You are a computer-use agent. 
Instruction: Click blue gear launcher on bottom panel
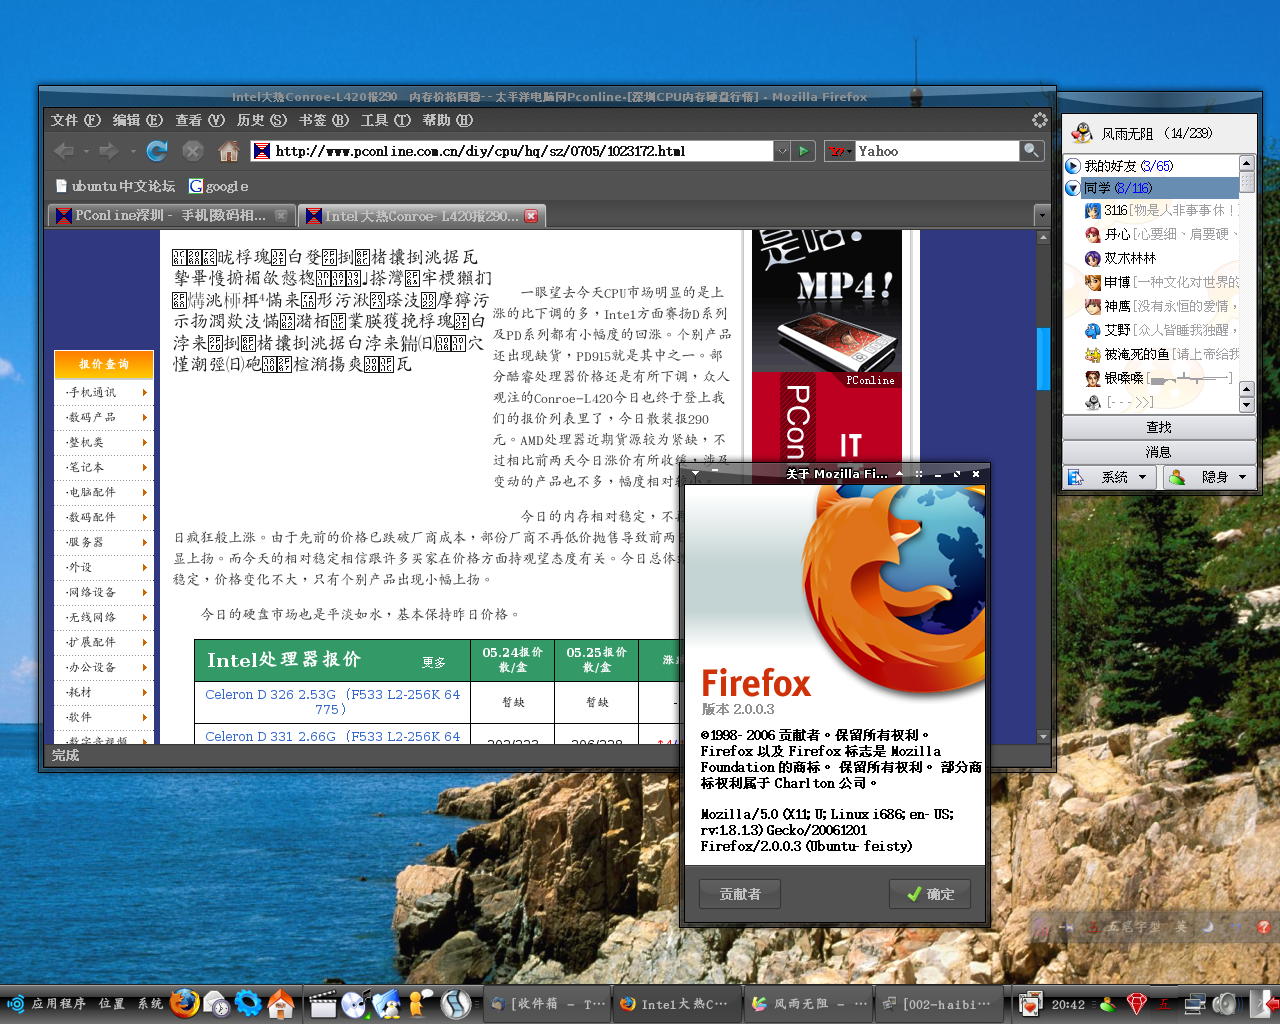point(248,1003)
